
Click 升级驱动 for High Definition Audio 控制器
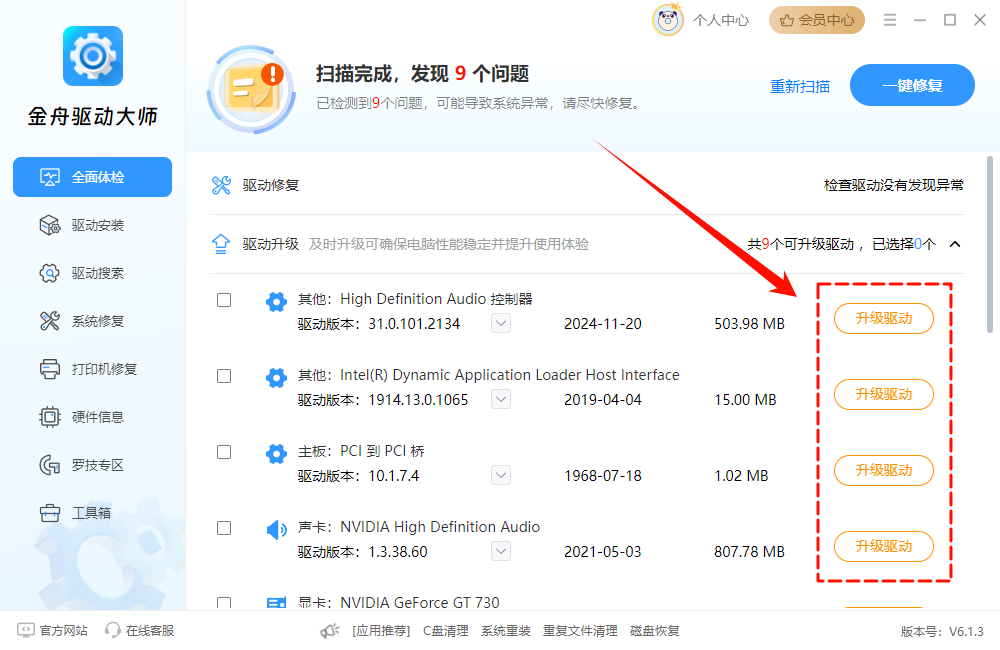point(884,318)
